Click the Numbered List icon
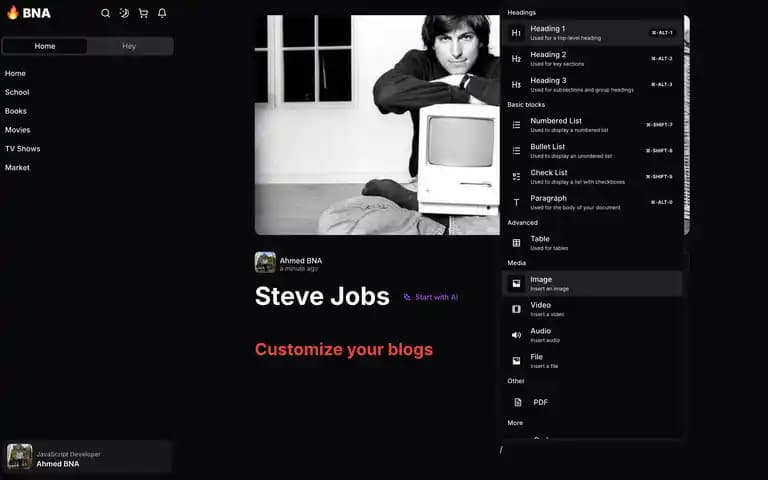 (516, 125)
